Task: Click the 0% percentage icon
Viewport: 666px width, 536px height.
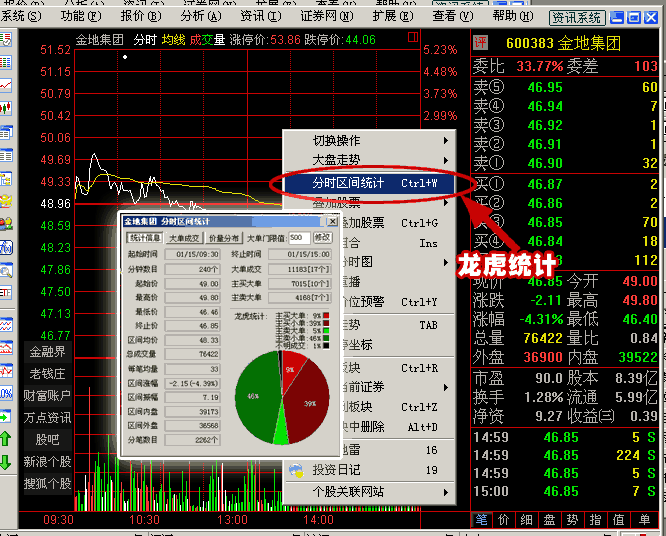Action: click(6, 394)
